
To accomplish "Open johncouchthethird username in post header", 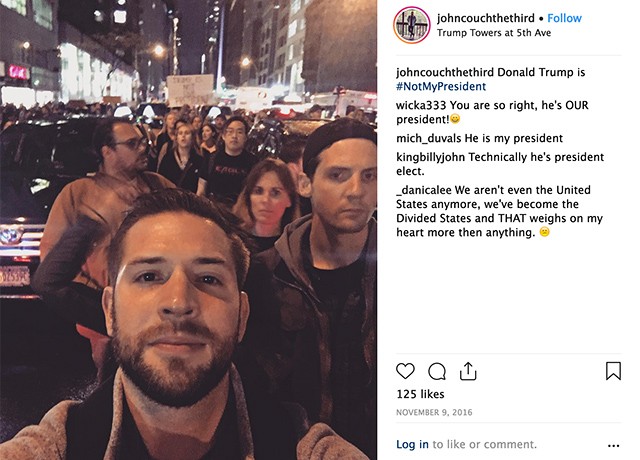I will [x=485, y=18].
